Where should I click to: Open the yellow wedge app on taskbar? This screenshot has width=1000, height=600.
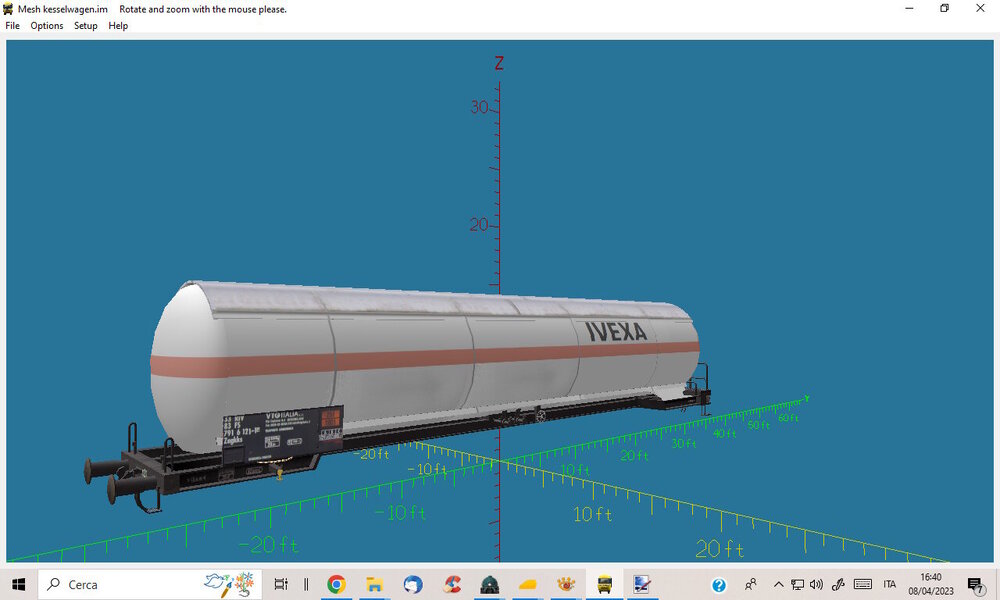click(x=527, y=584)
